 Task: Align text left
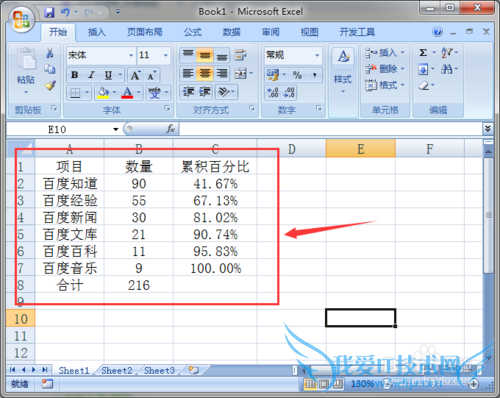[x=188, y=73]
